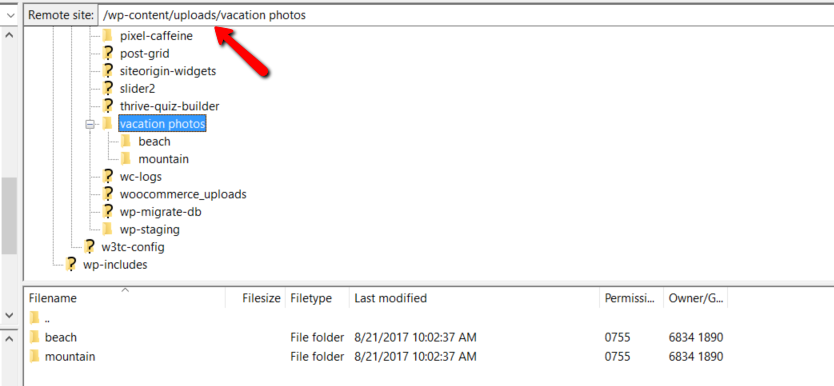834x386 pixels.
Task: Click the pixel-caffeine folder icon
Action: click(108, 36)
